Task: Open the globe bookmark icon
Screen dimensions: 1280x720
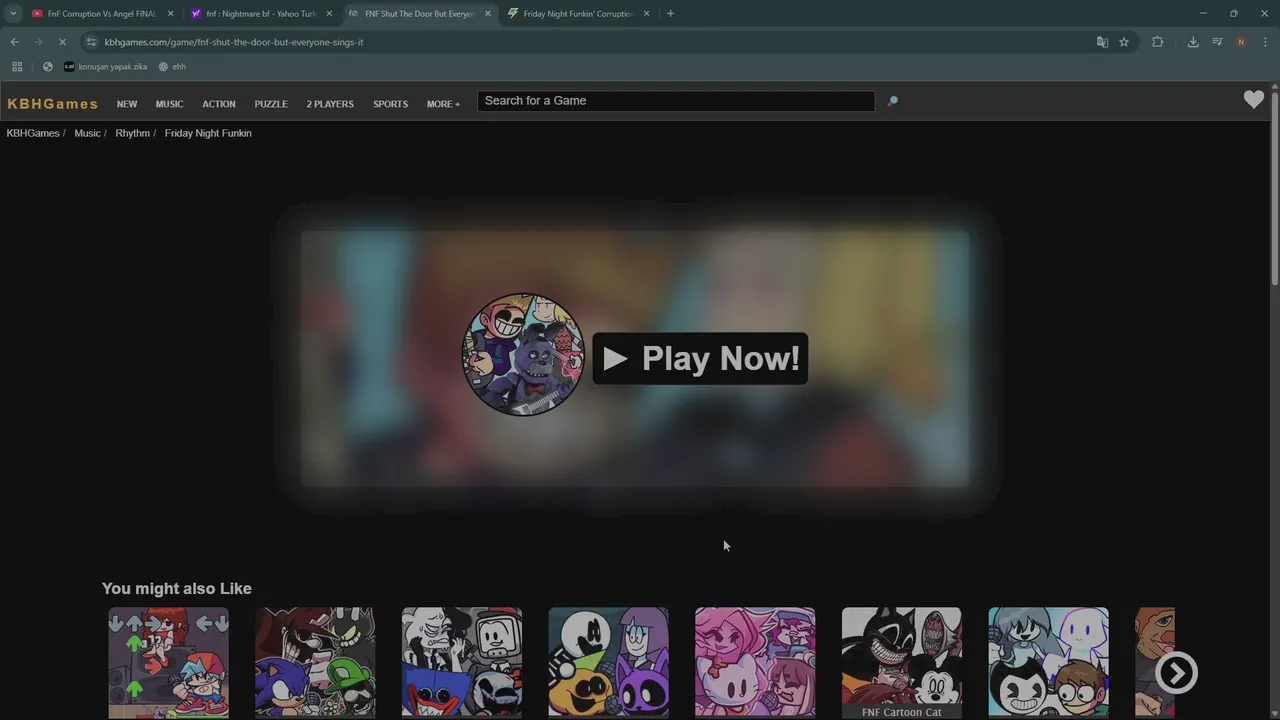Action: (47, 67)
